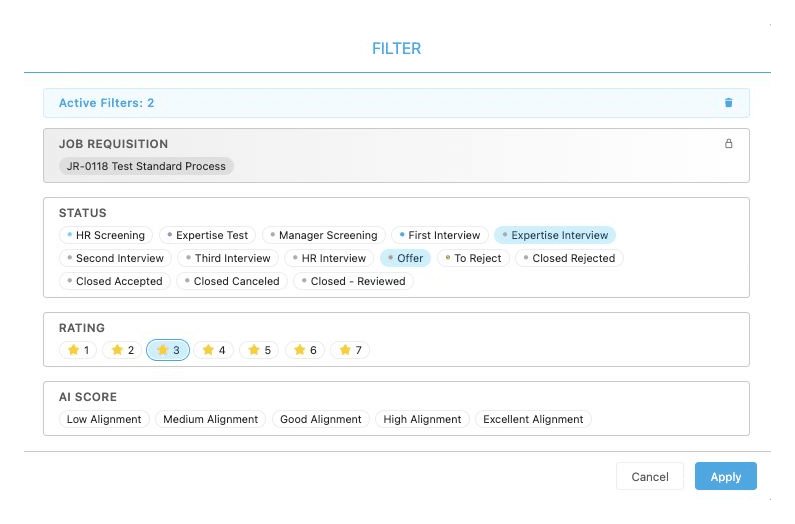Toggle To Reject status filter
Screen dimensions: 795x524
click(x=473, y=258)
